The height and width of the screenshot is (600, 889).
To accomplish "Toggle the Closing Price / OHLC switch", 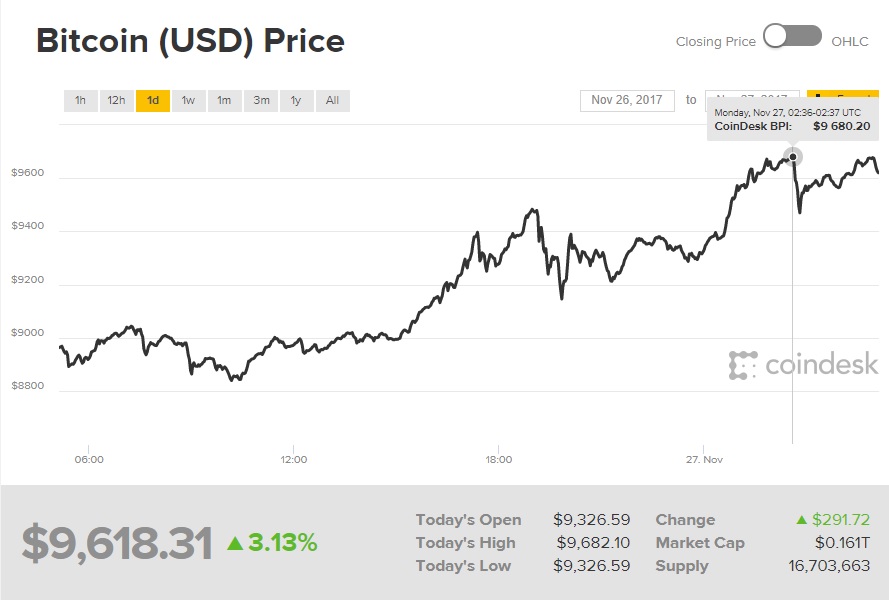I will pos(792,36).
